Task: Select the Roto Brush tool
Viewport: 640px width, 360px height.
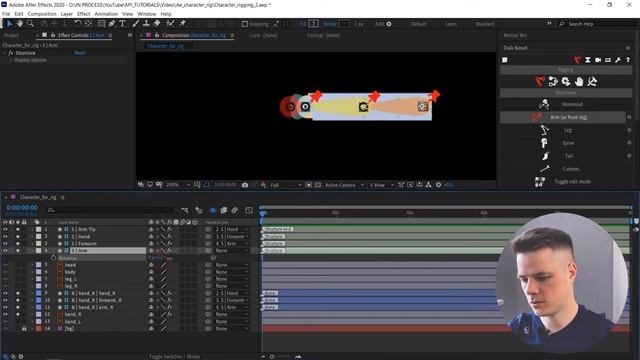Action: click(x=171, y=24)
